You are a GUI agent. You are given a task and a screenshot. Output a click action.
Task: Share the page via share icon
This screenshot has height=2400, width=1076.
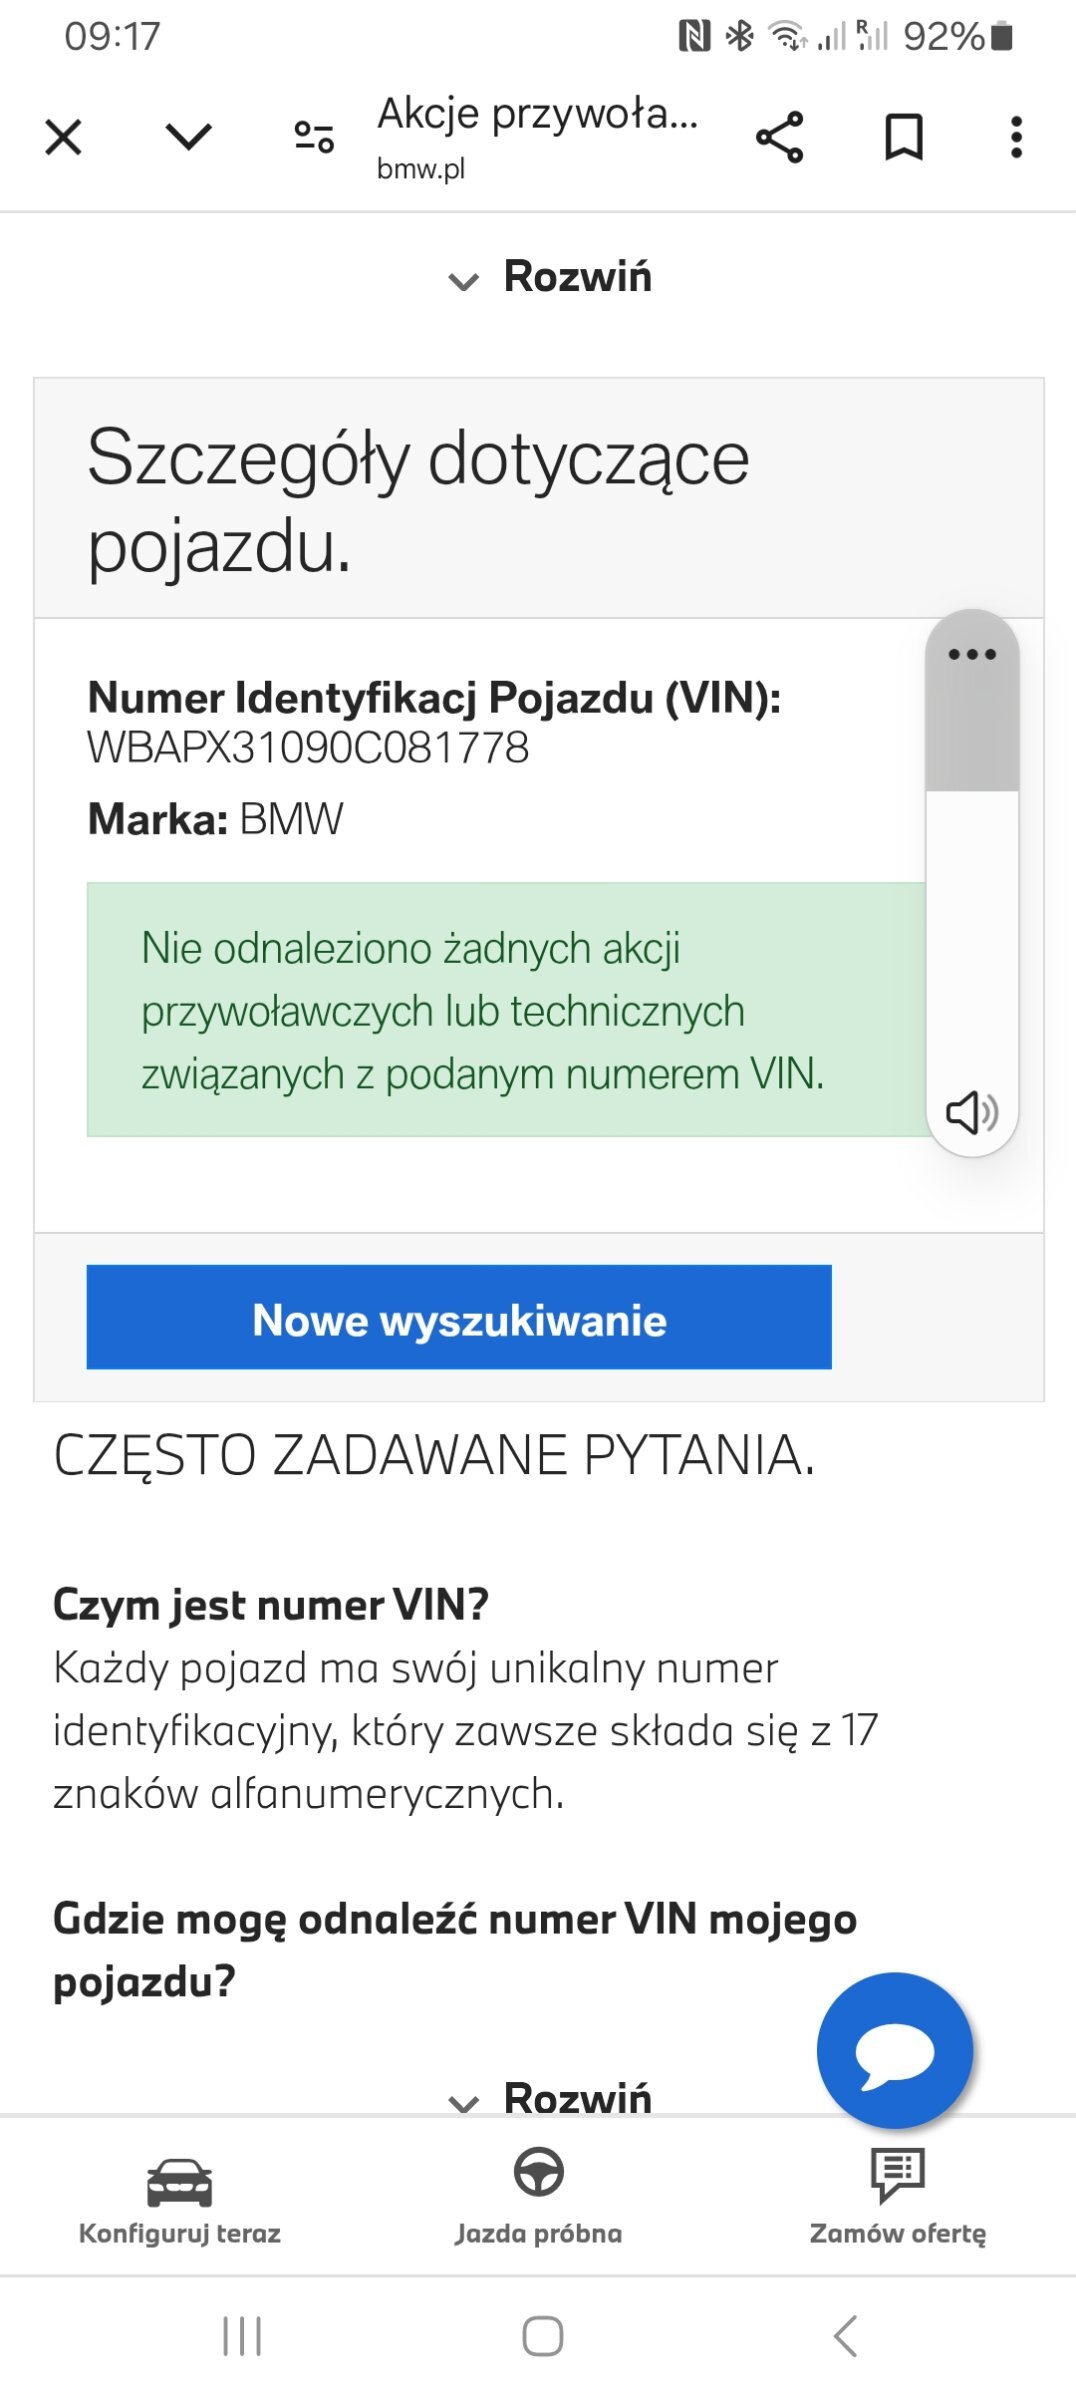[x=780, y=137]
